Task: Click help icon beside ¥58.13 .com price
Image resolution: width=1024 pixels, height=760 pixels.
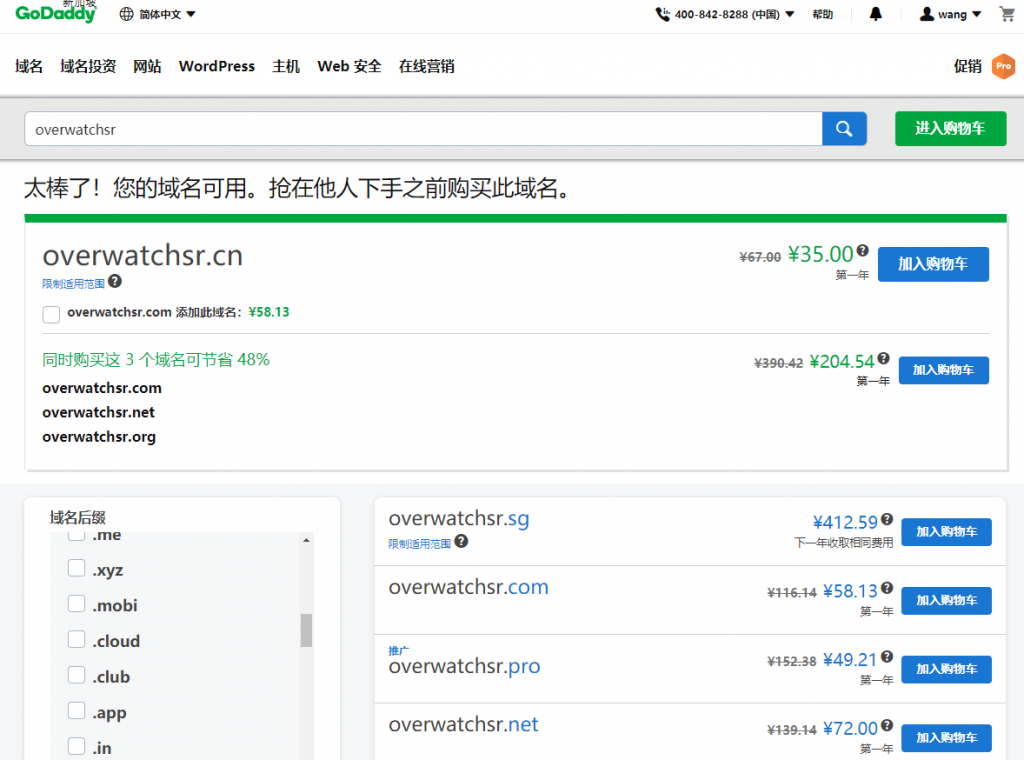Action: tap(887, 588)
